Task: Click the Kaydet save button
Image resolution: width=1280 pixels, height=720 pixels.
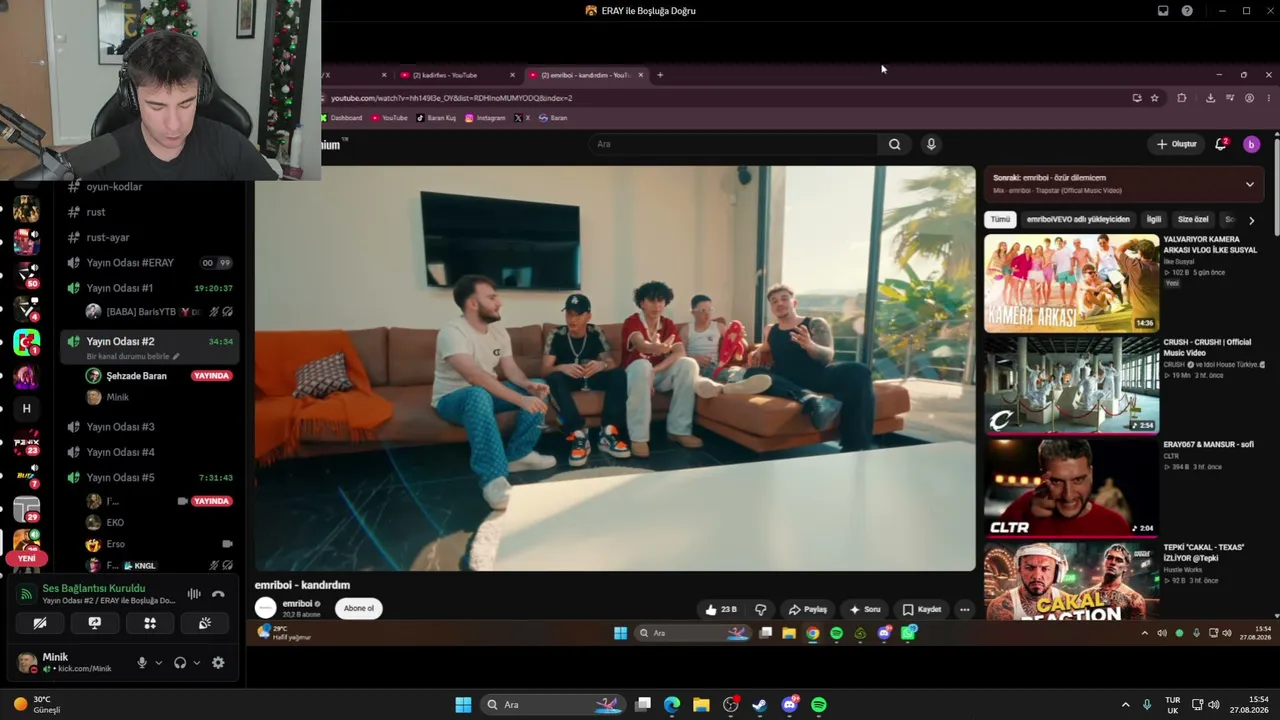Action: [922, 609]
